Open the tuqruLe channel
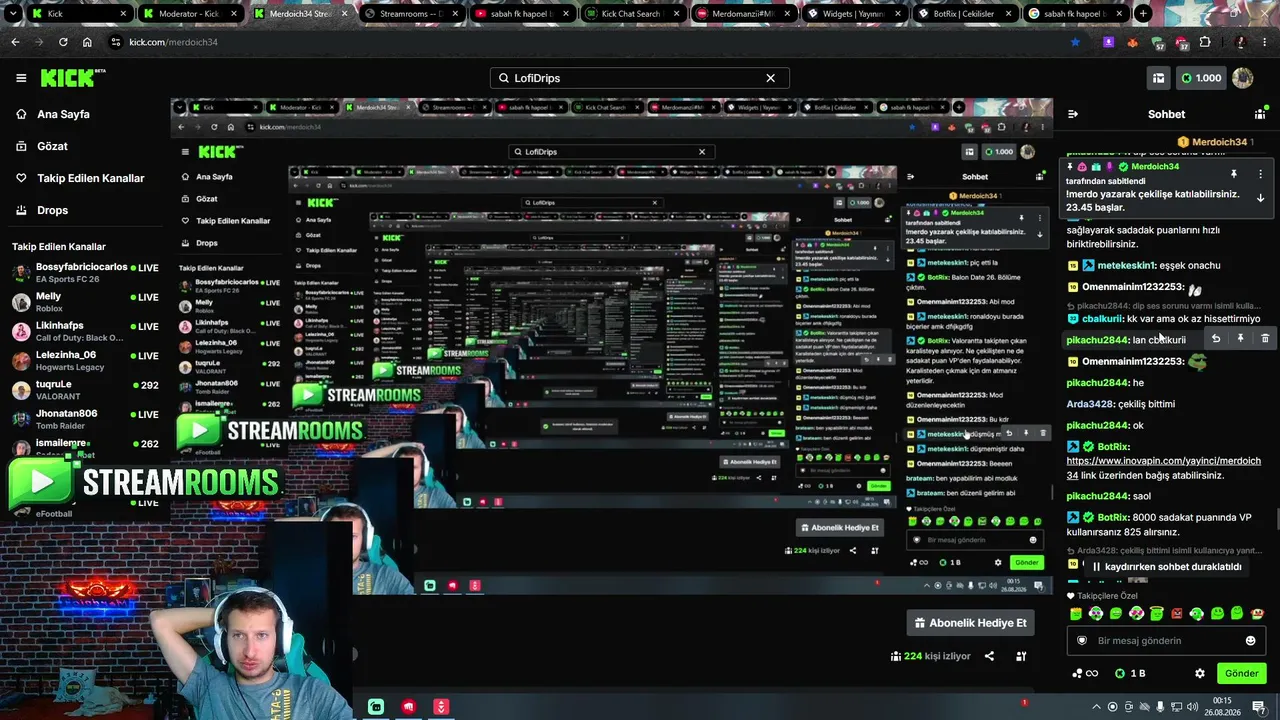Image resolution: width=1280 pixels, height=720 pixels. tap(85, 389)
